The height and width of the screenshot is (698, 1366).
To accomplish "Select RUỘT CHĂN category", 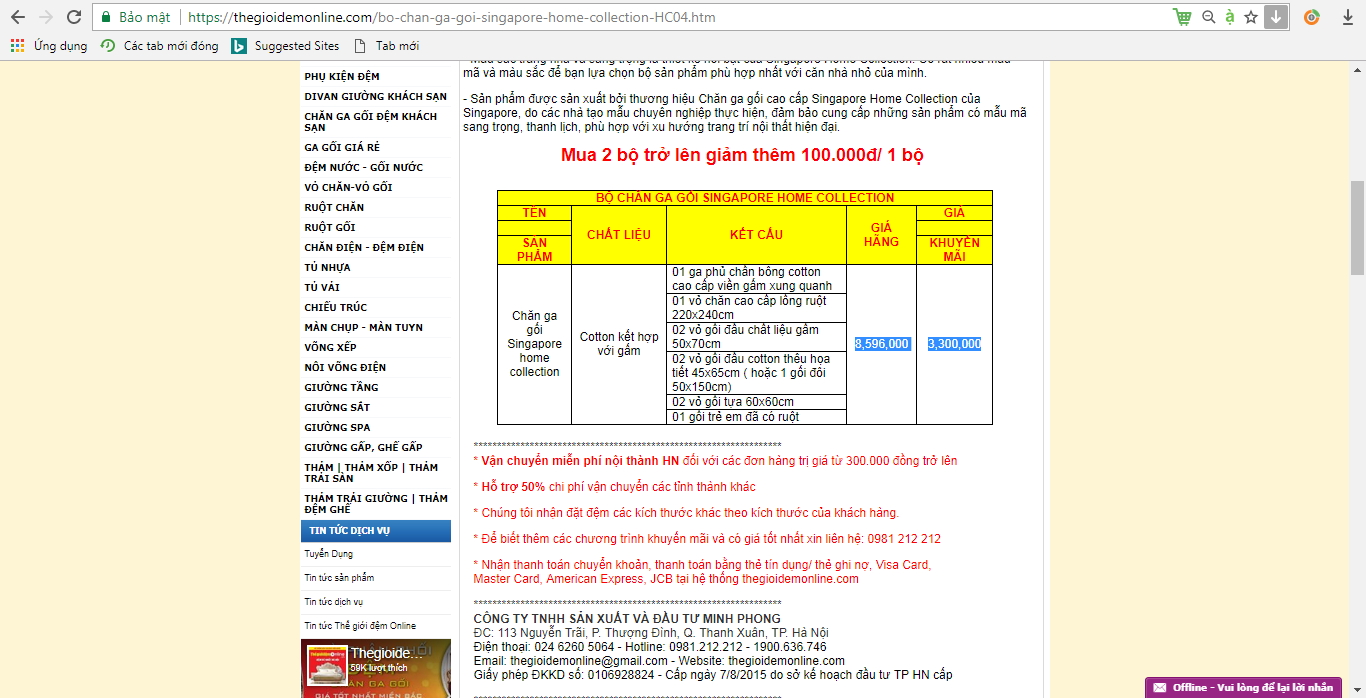I will click(x=334, y=208).
